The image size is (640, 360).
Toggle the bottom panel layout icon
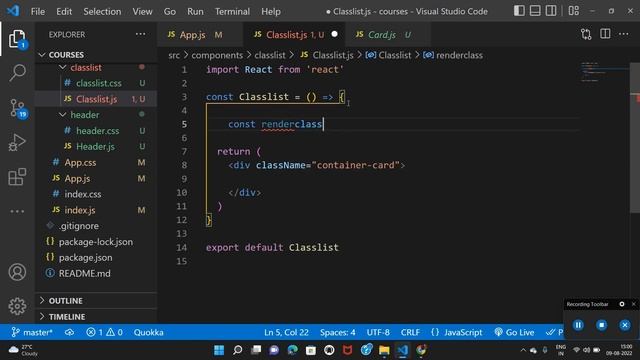(x=535, y=11)
